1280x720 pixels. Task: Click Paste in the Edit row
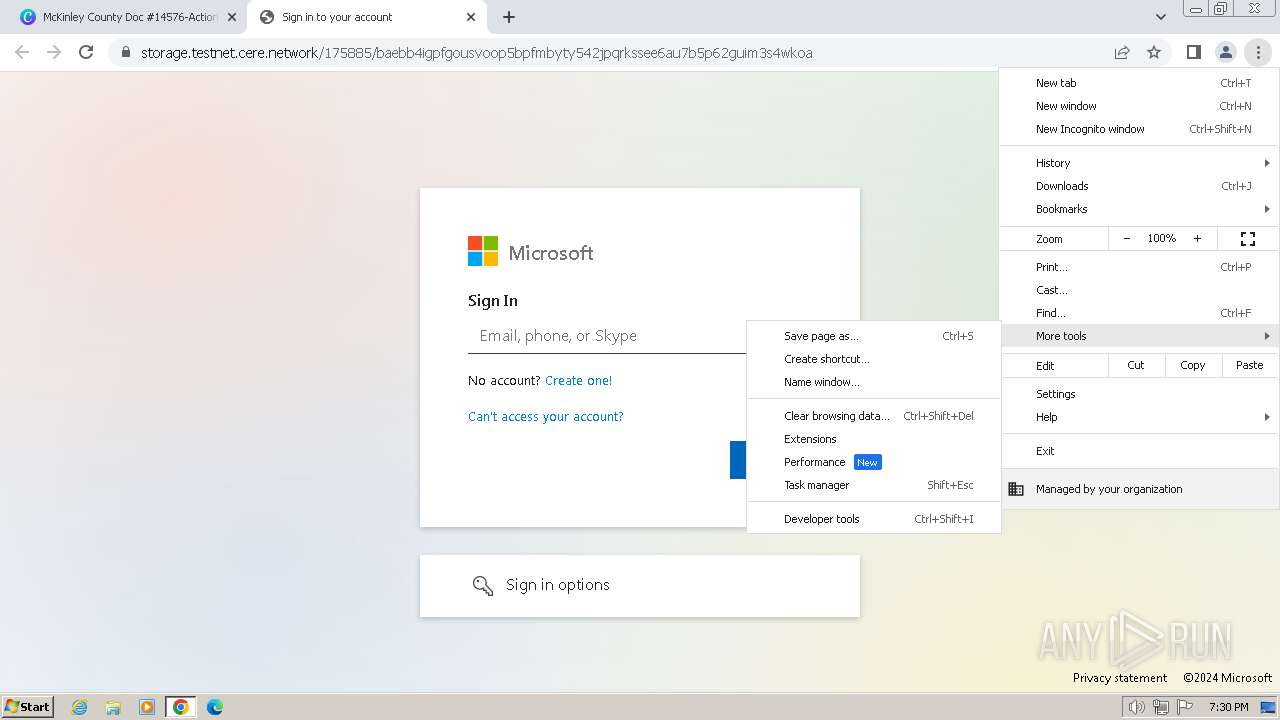pos(1250,365)
